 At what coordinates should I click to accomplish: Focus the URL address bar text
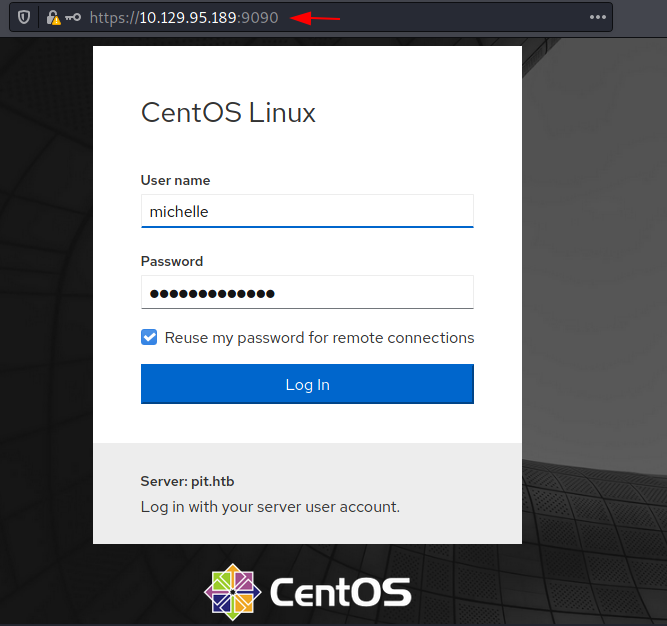(184, 17)
